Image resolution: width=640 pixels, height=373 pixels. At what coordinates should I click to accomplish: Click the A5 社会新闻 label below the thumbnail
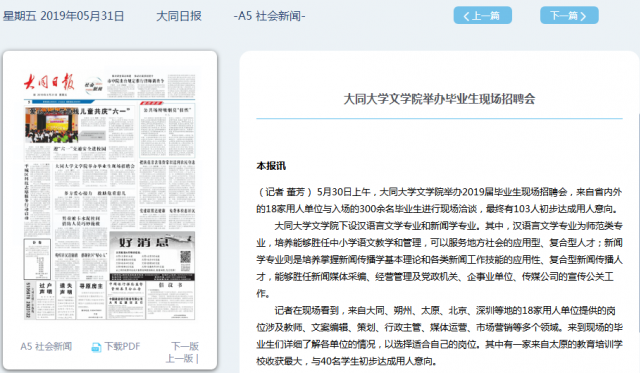point(46,346)
